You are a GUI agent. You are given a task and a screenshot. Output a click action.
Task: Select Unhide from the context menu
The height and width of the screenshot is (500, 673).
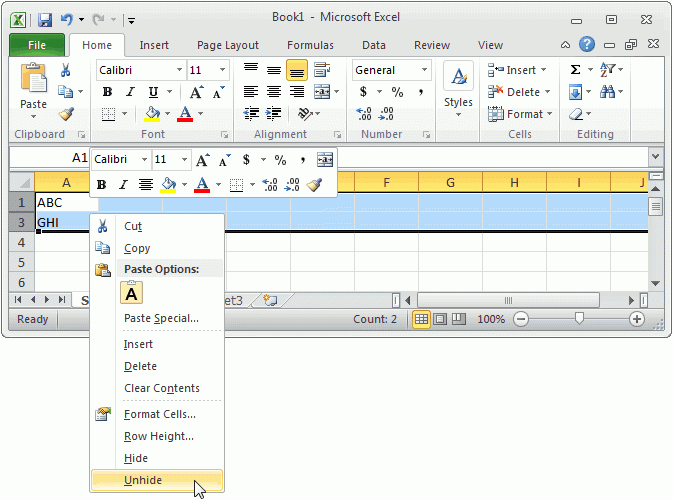[x=143, y=480]
